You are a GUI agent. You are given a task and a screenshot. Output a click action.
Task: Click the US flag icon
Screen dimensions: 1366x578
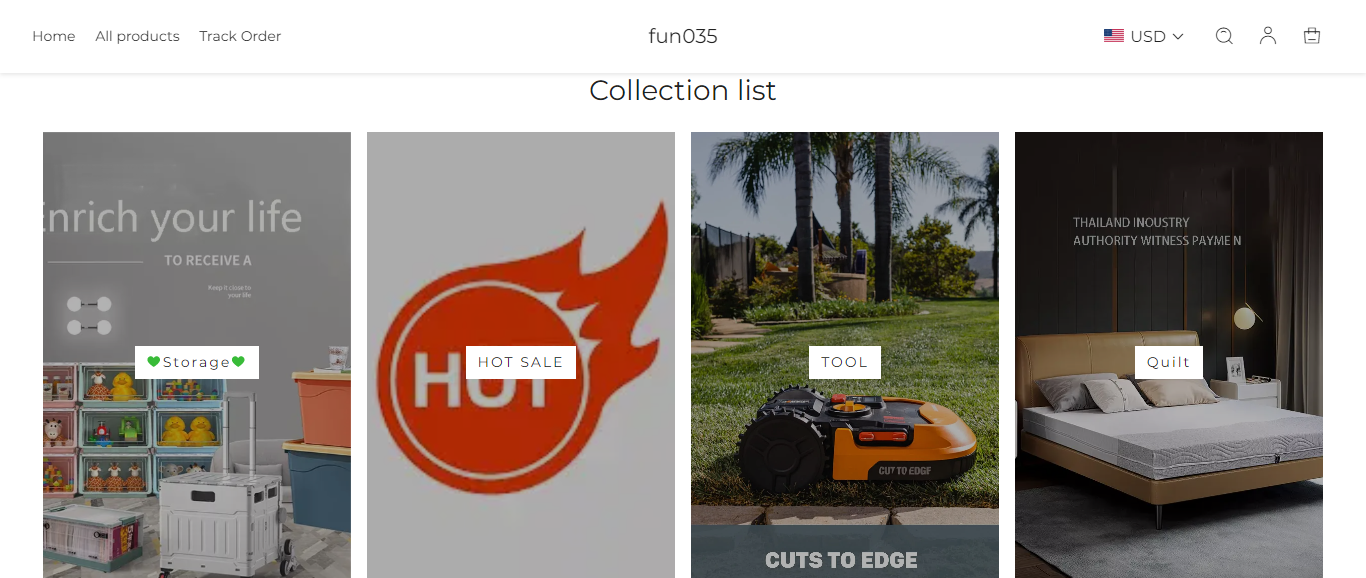pos(1114,36)
